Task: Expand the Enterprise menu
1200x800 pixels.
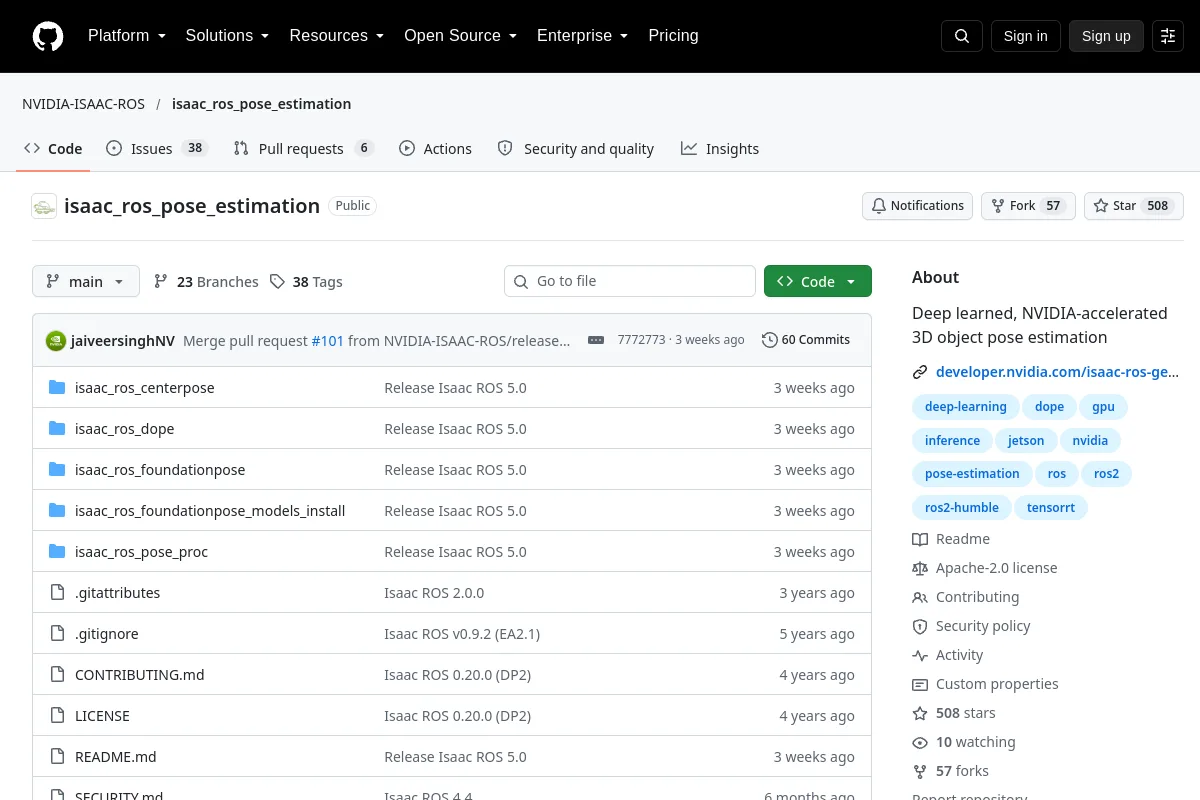Action: pos(583,36)
